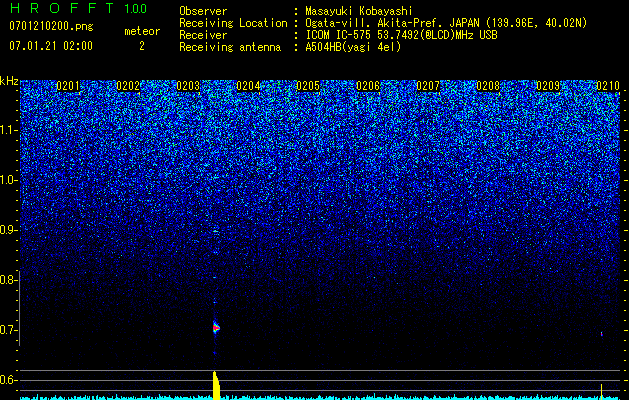629x400 pixels.
Task: Click the 0.6 kHz axis label
Action: pos(8,380)
